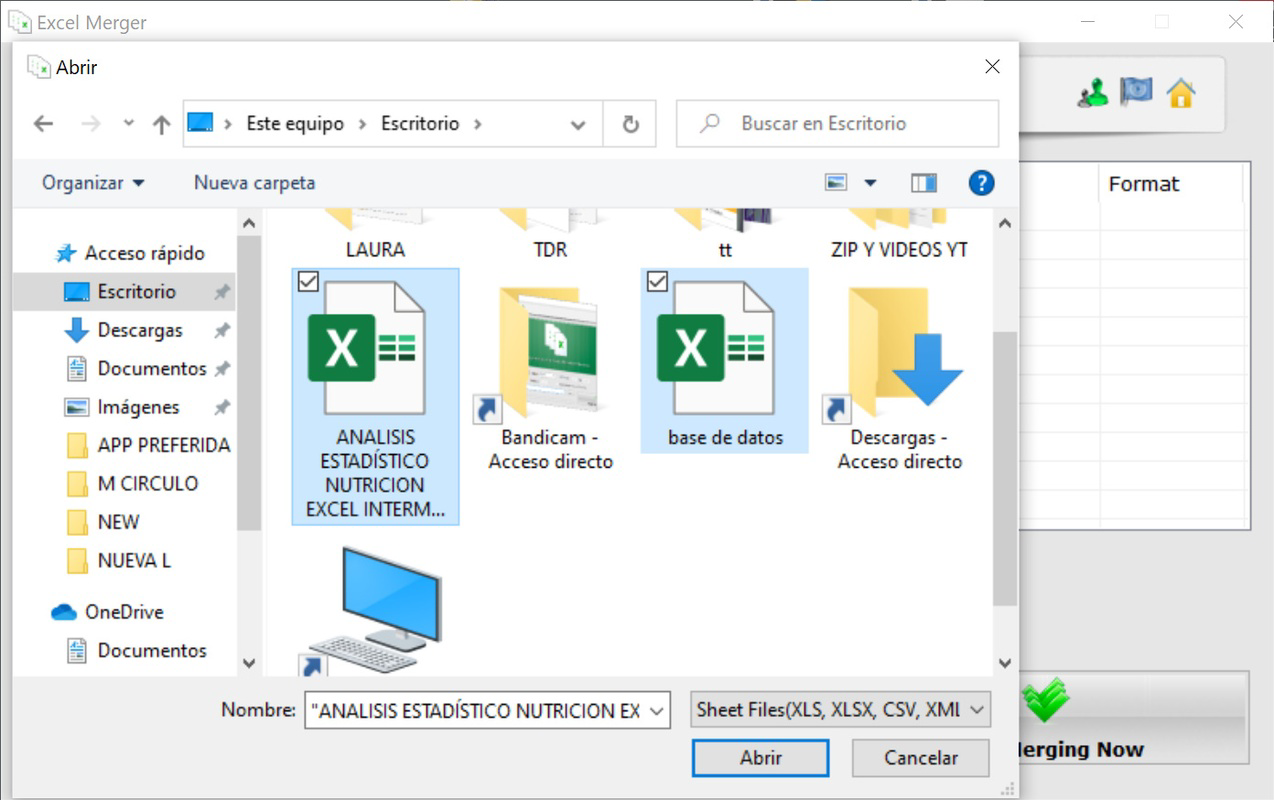This screenshot has width=1274, height=800.
Task: Select the ANALISIS ESTADÍSTICO Excel file icon
Action: click(366, 348)
